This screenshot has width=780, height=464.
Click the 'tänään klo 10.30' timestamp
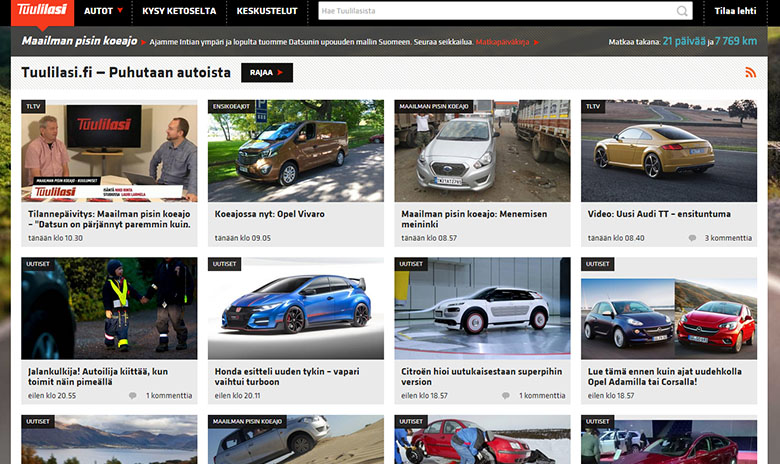55,238
